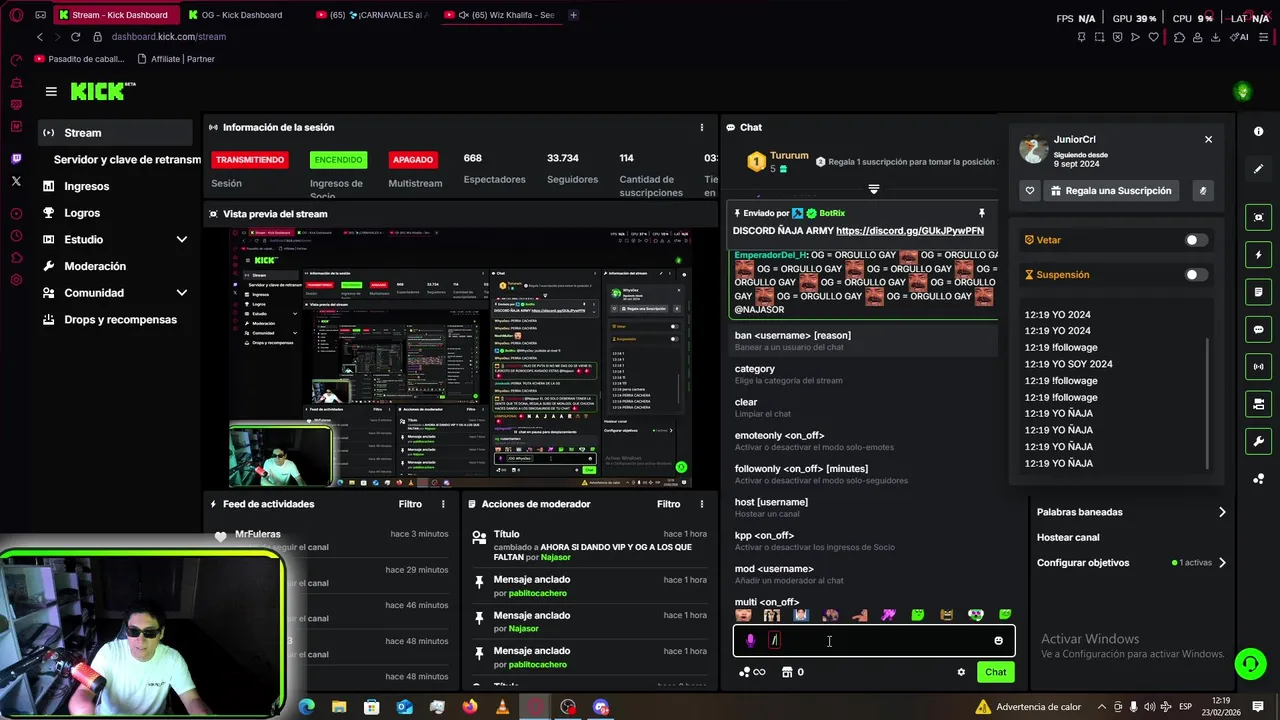Image resolution: width=1280 pixels, height=720 pixels.
Task: Open the shop icon below chat
Action: [792, 672]
